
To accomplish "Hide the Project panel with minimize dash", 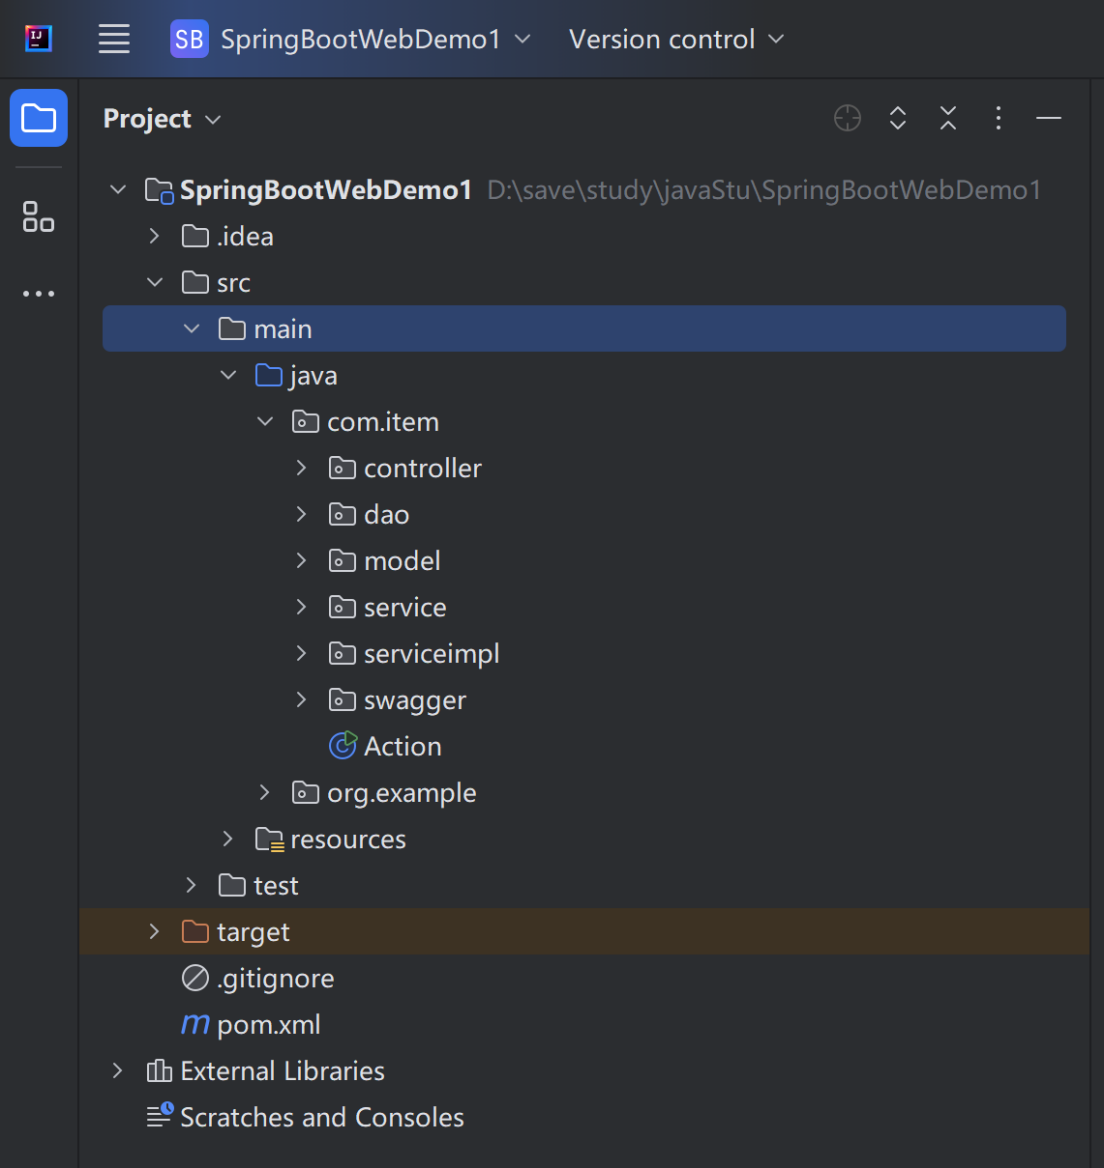I will pyautogui.click(x=1048, y=118).
